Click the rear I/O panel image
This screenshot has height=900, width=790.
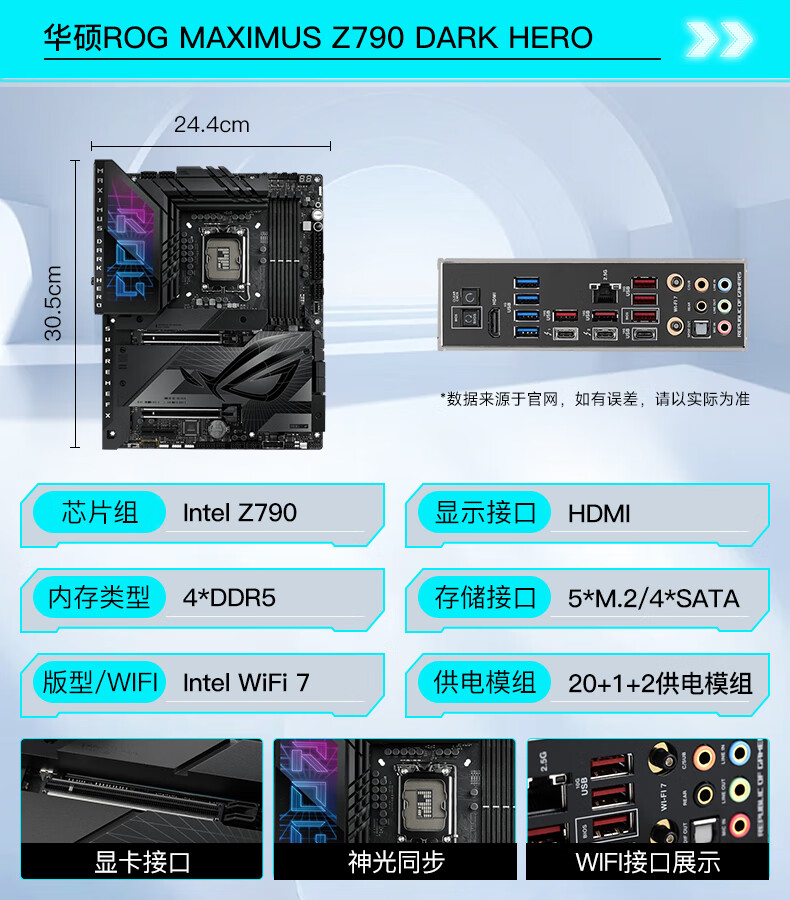592,304
